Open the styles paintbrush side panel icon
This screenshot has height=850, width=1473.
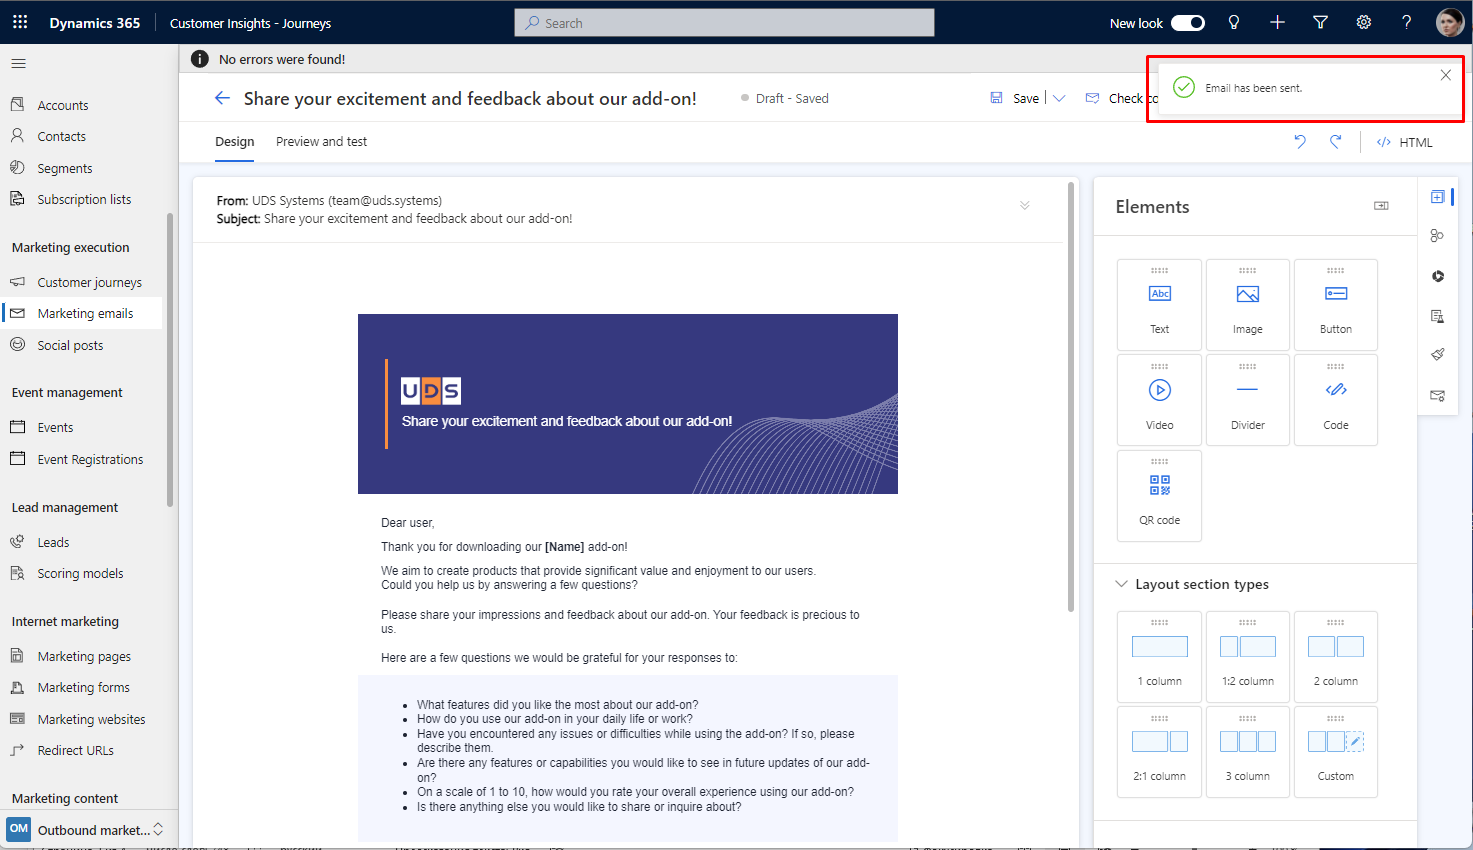click(1437, 355)
